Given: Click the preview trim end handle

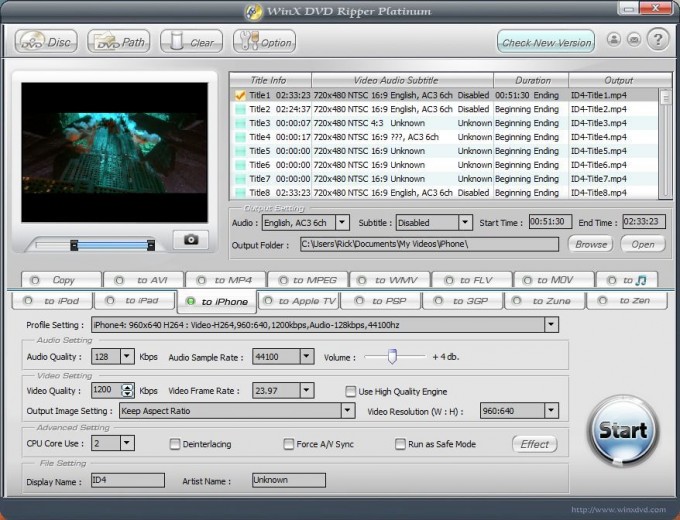Looking at the screenshot, I should click(x=151, y=245).
